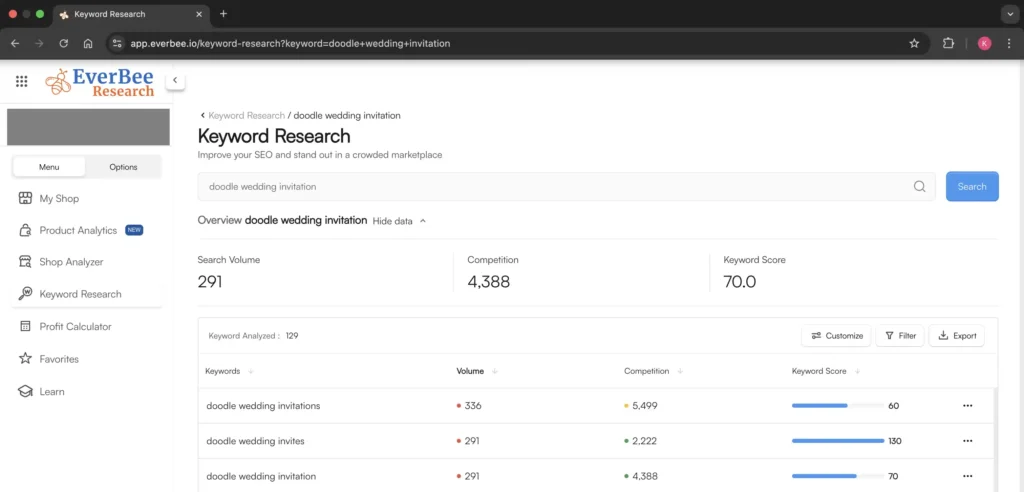Collapse overview with Hide data toggle
1024x492 pixels.
[x=399, y=221]
